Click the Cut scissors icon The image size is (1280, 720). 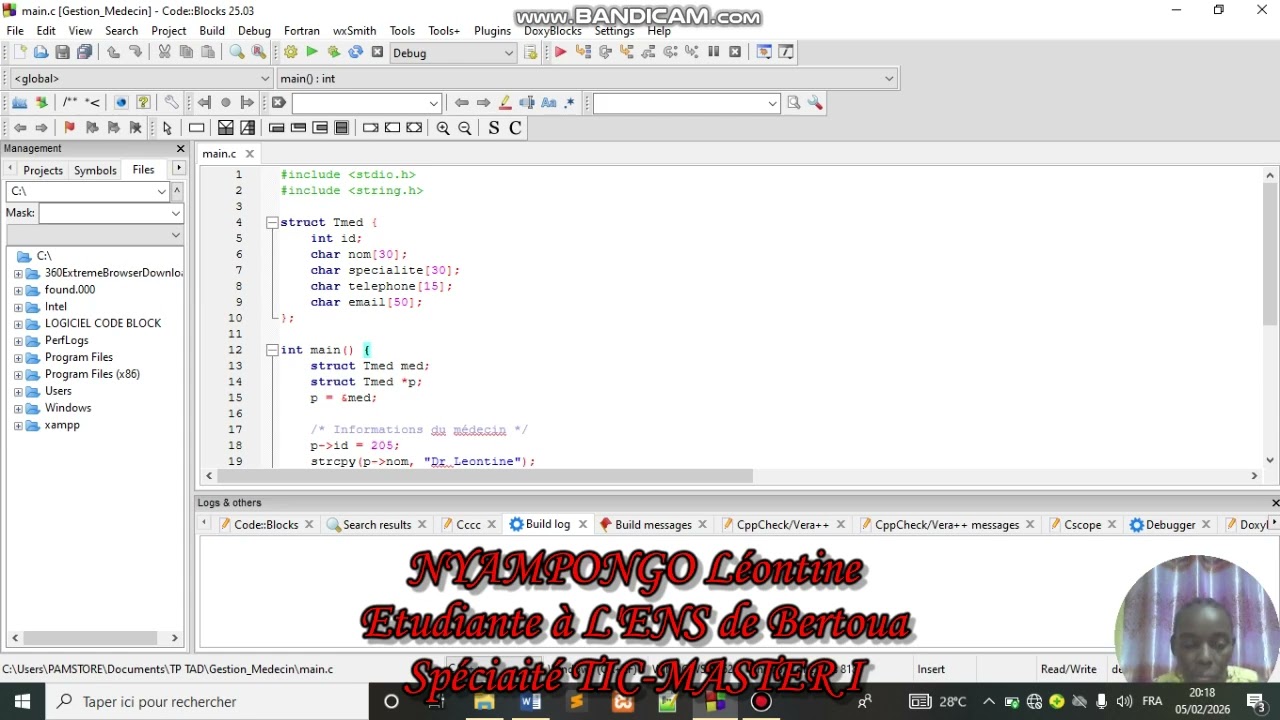click(164, 52)
